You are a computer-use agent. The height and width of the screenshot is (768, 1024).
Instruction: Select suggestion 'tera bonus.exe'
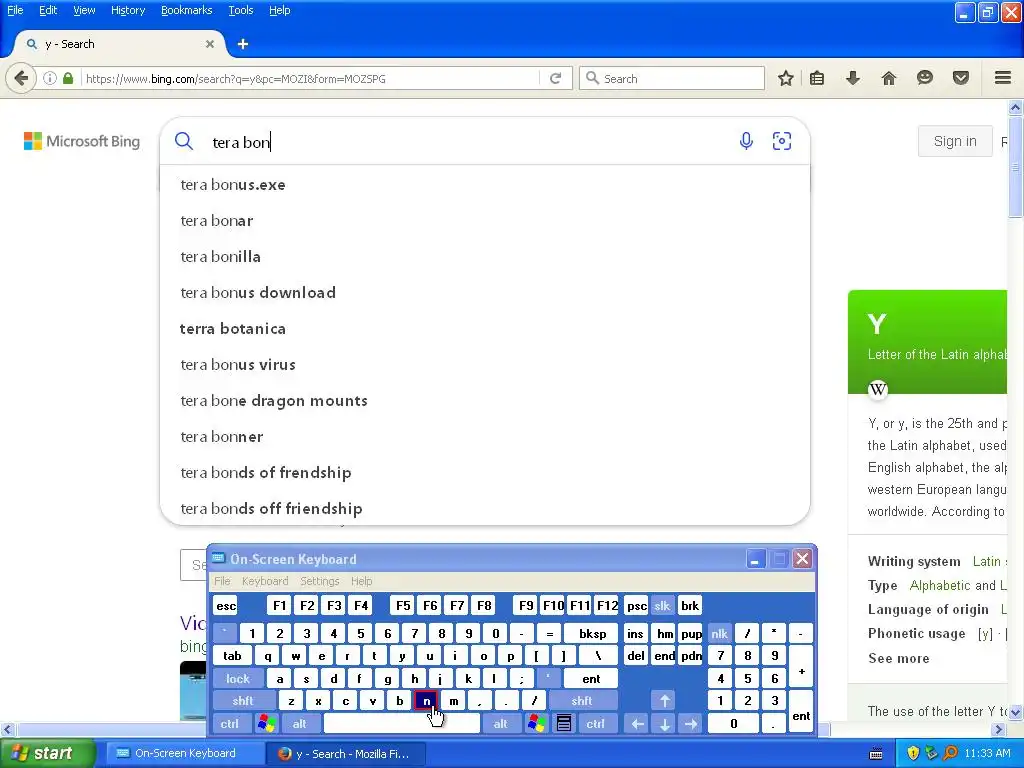click(485, 185)
